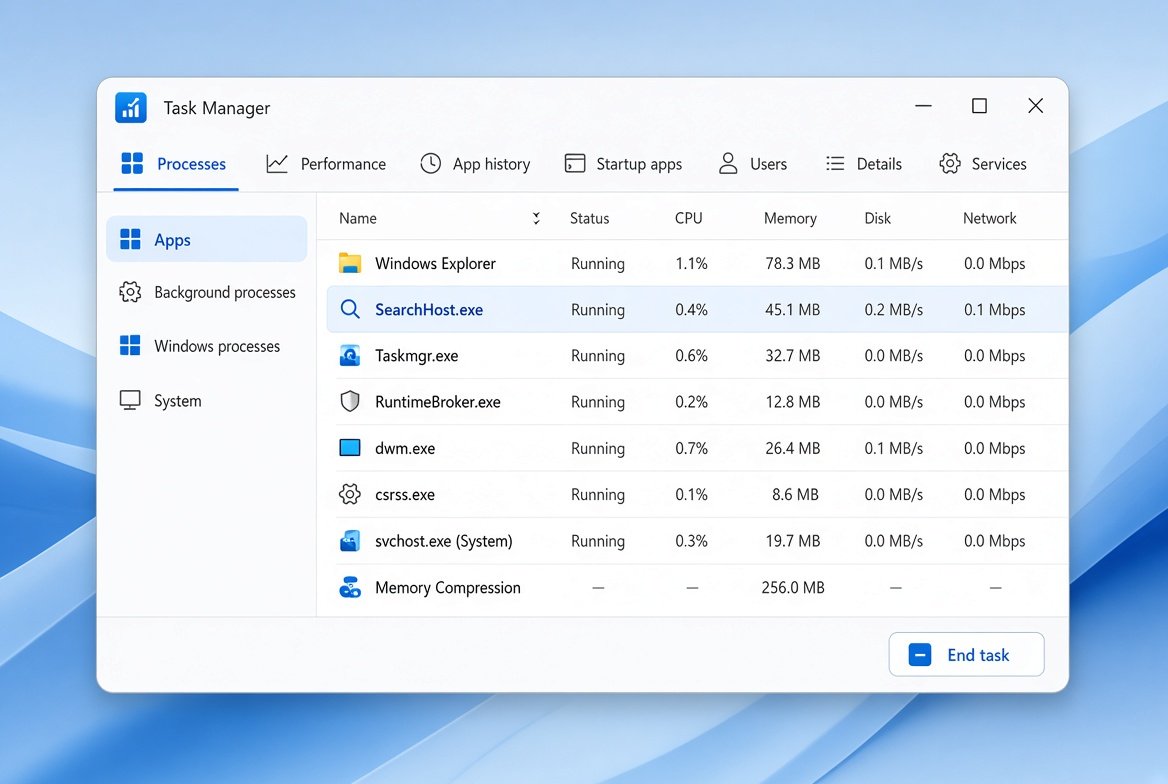
Task: Open the App history tab
Action: tap(475, 164)
